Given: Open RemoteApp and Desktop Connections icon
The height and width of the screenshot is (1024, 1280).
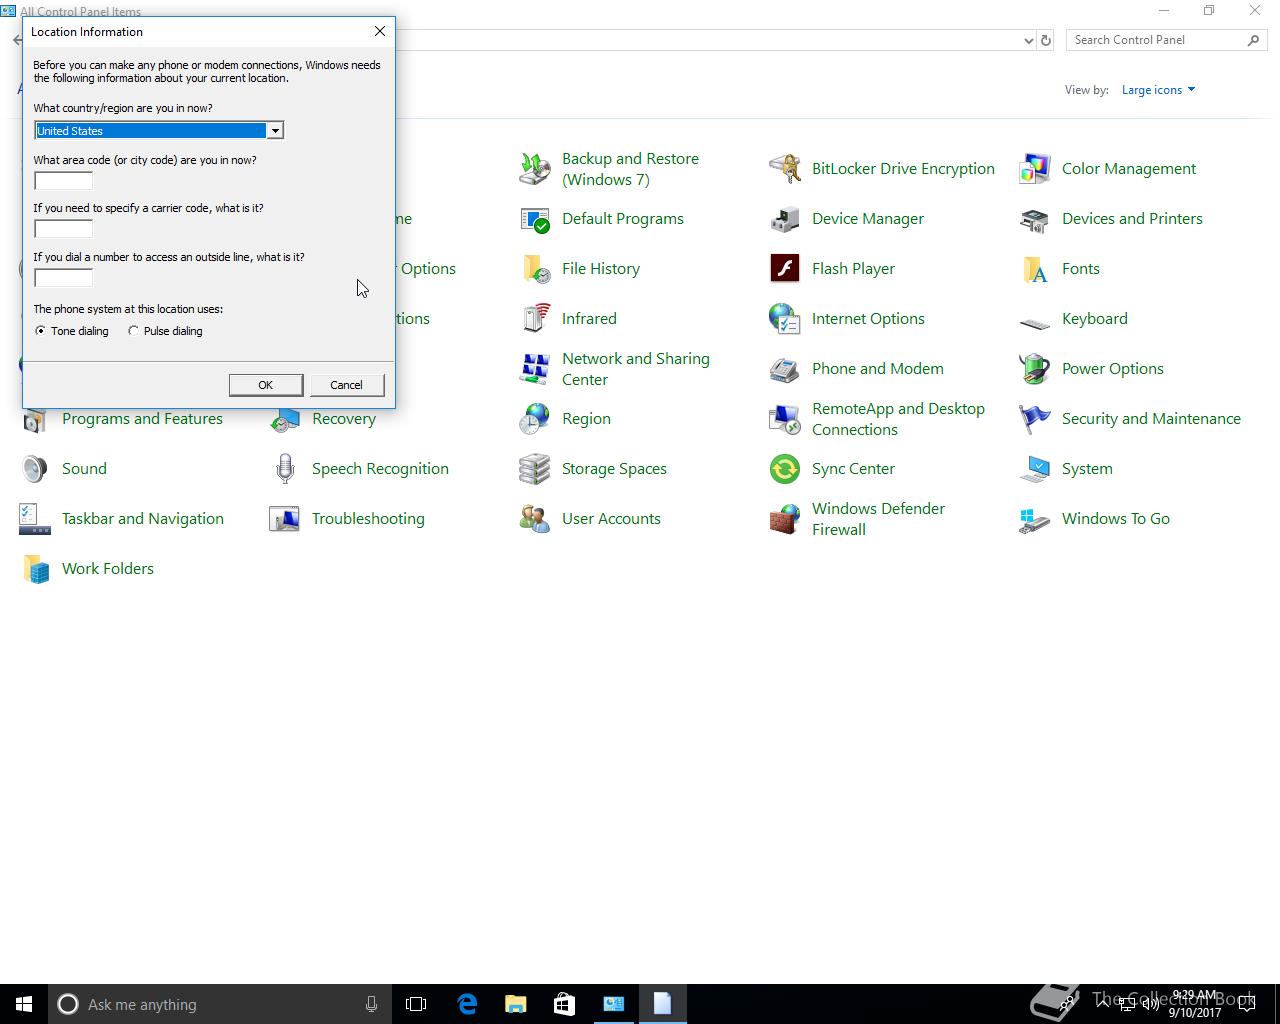Looking at the screenshot, I should click(785, 419).
